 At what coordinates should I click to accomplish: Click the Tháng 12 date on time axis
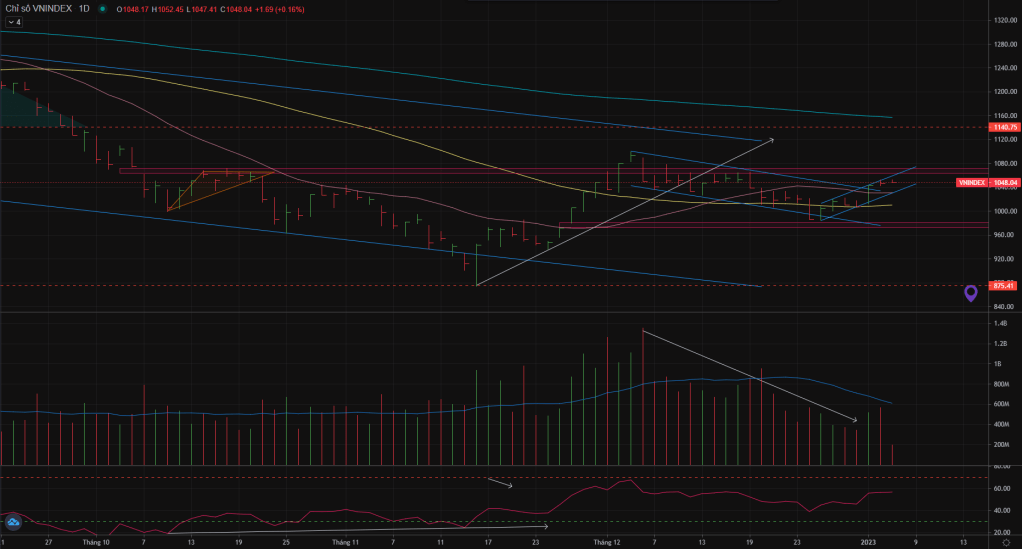click(607, 542)
